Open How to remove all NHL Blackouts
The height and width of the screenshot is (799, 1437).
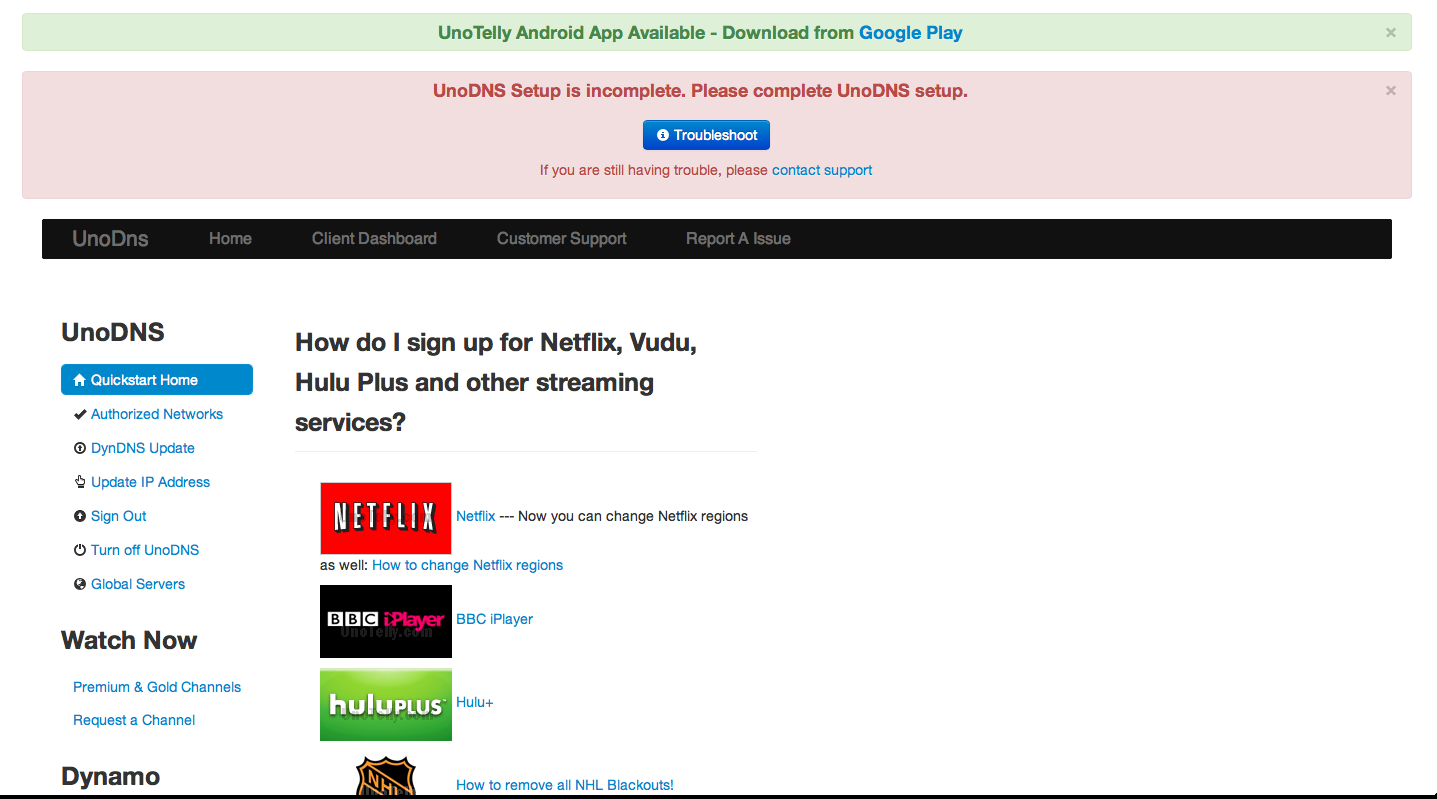click(x=565, y=785)
